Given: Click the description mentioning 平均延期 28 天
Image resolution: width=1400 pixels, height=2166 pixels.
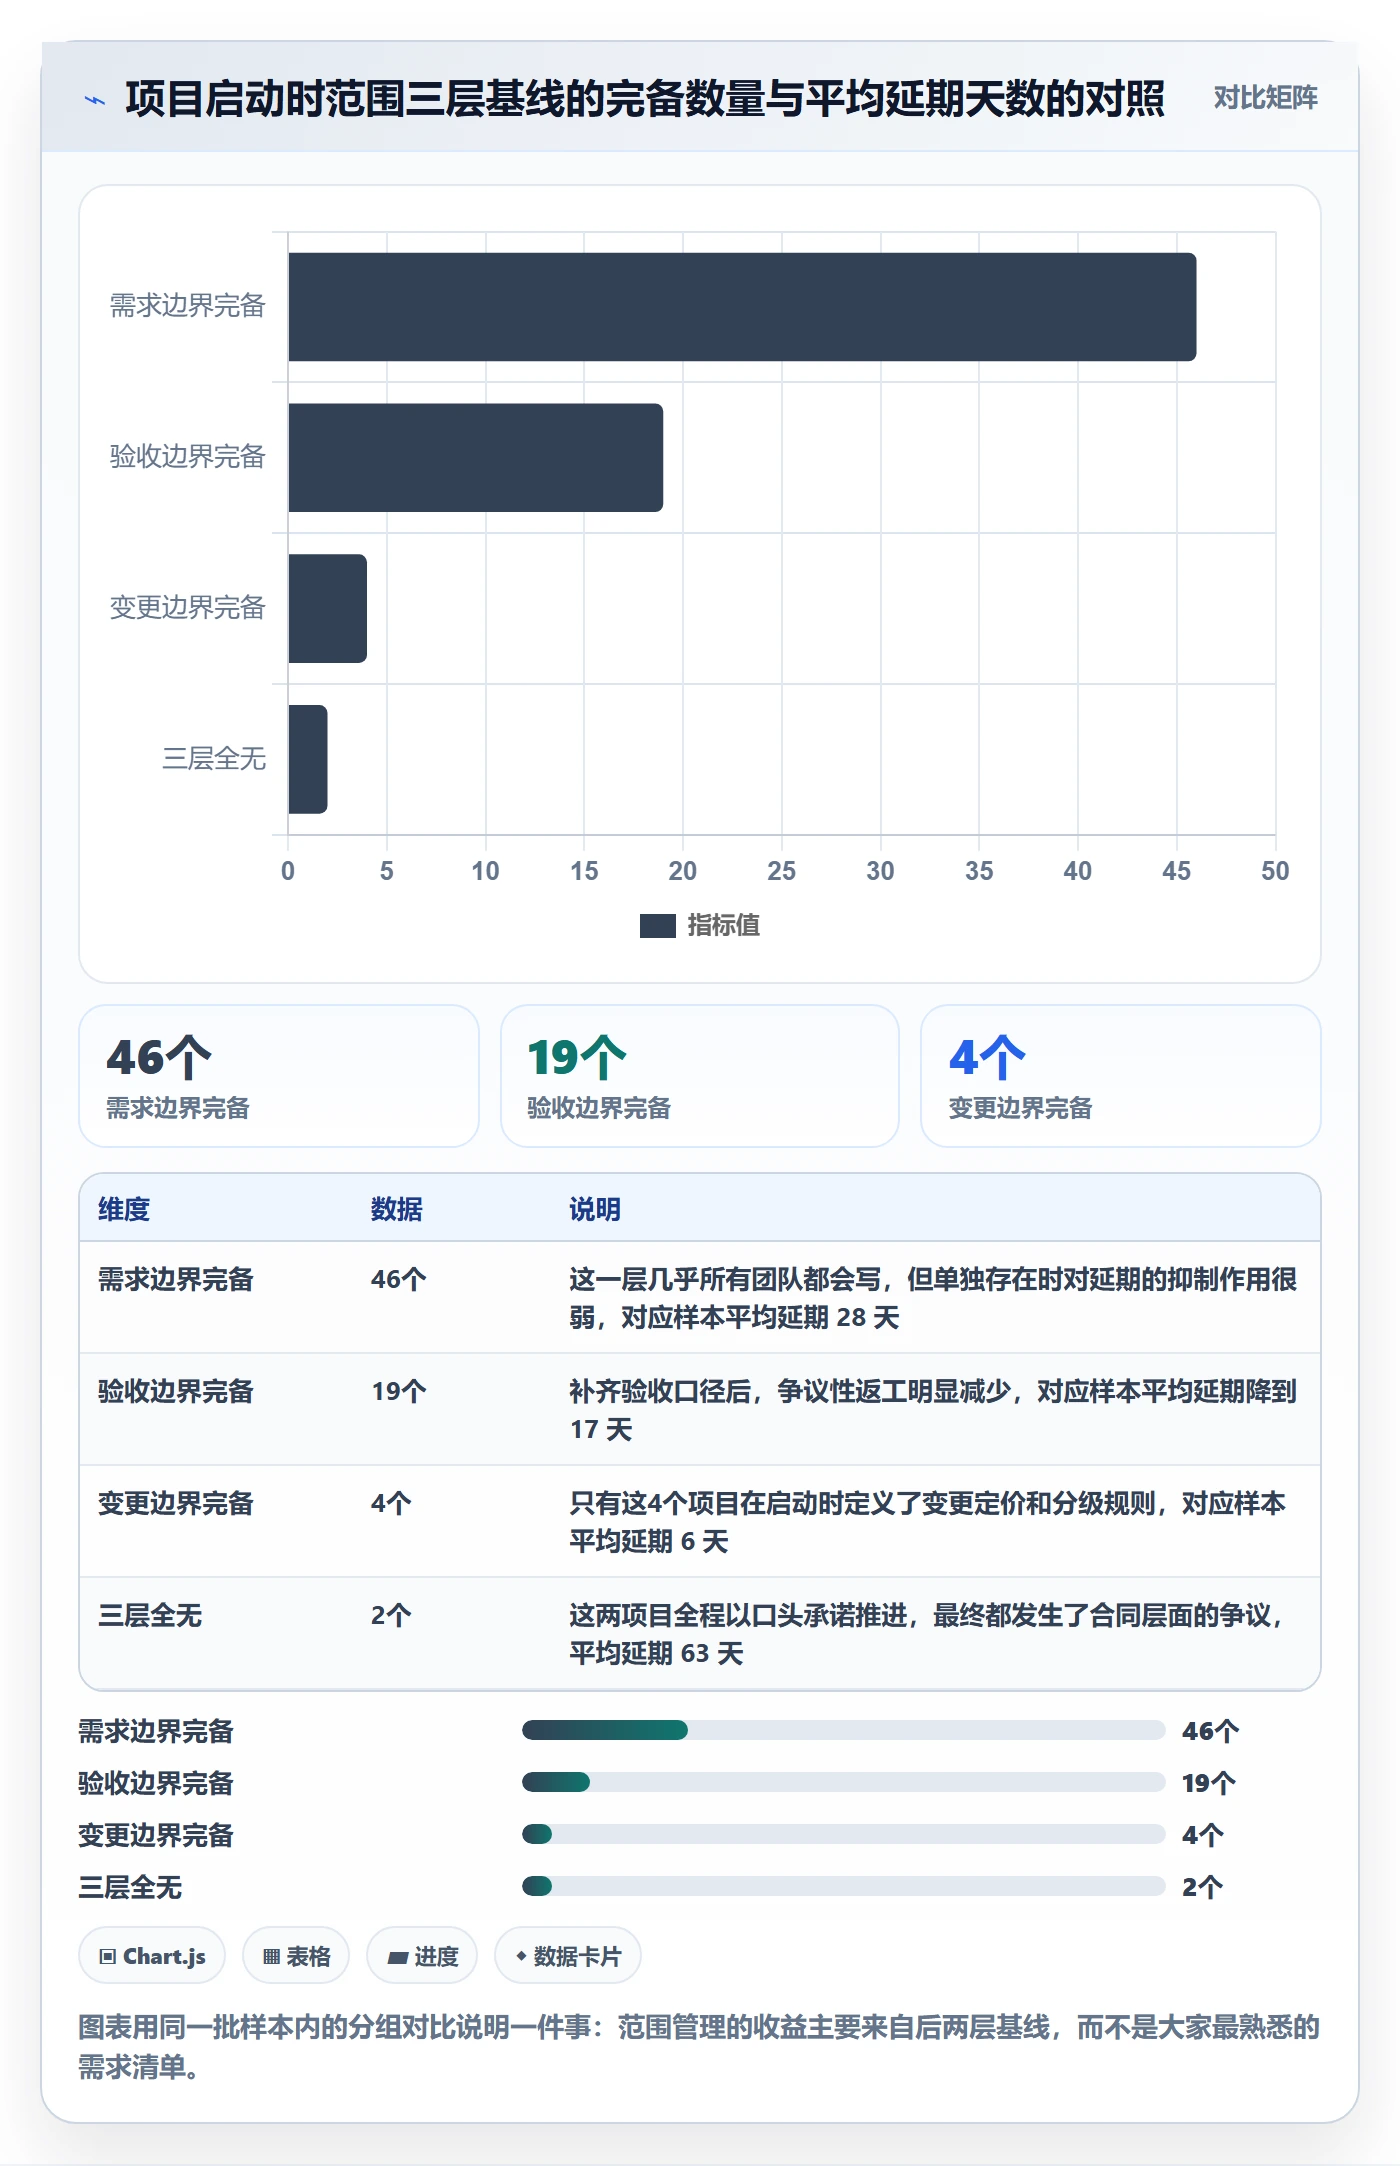Looking at the screenshot, I should point(933,1298).
